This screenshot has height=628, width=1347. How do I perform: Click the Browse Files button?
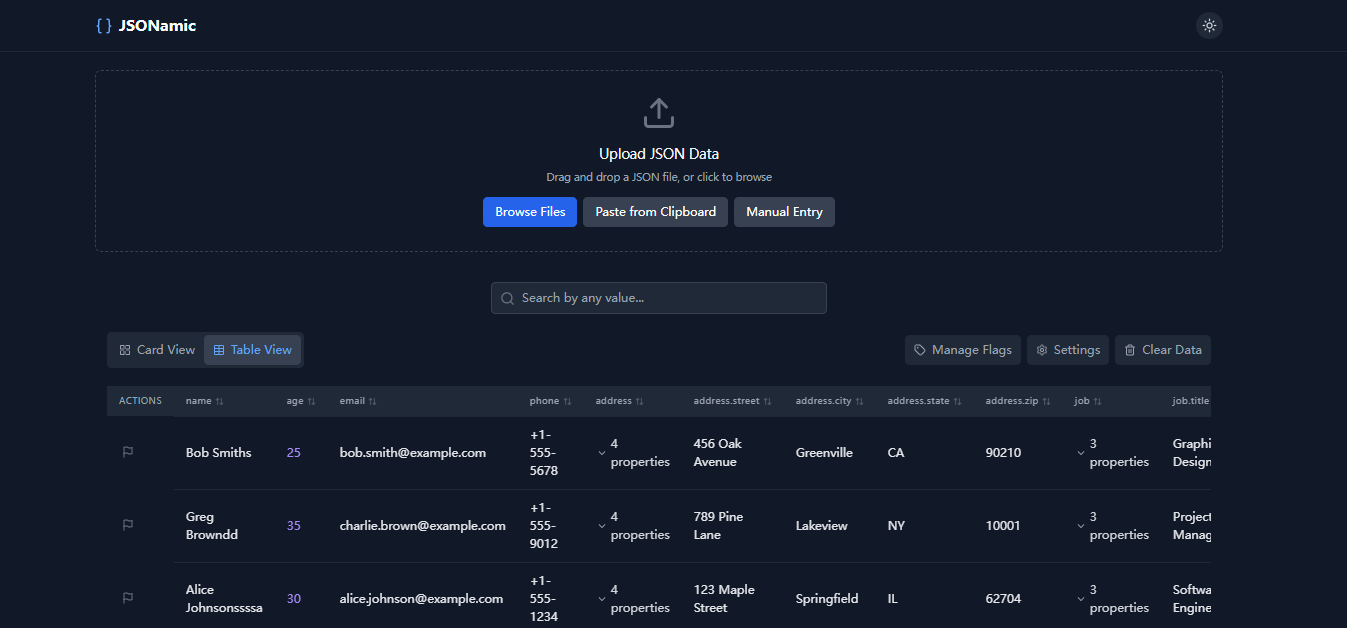point(530,212)
